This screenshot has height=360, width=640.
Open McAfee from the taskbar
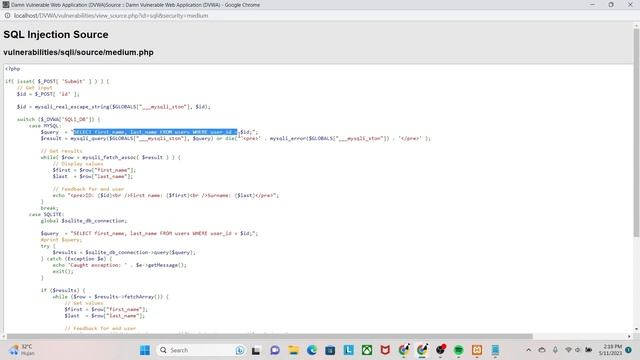(x=385, y=350)
